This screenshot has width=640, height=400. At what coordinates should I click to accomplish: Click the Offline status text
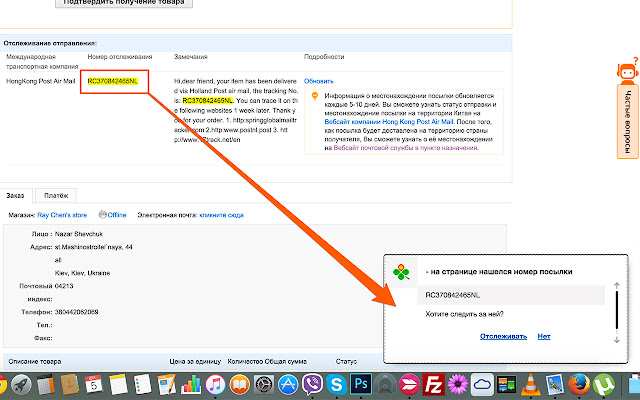click(x=117, y=215)
